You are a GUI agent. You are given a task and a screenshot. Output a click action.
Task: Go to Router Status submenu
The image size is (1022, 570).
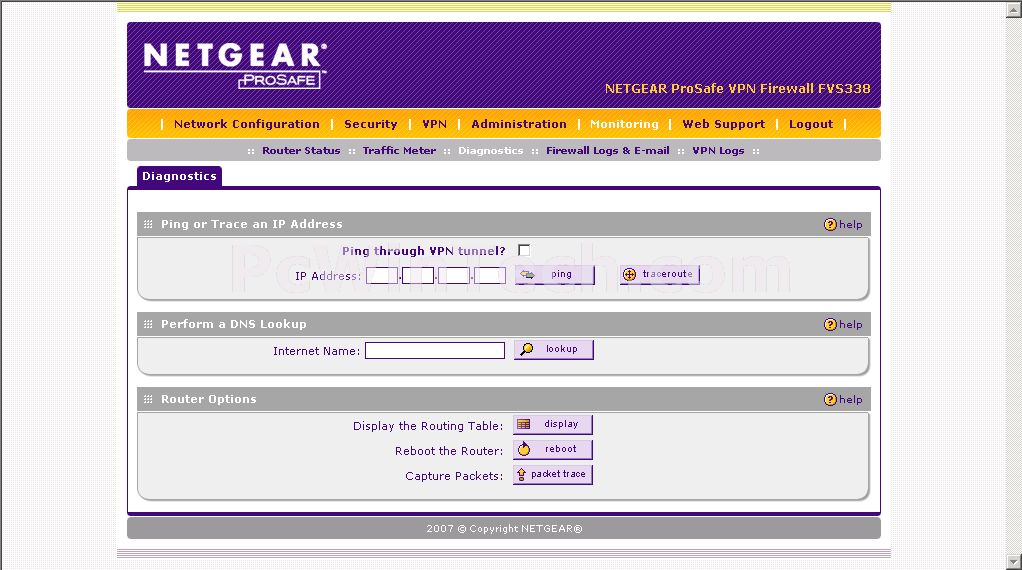coord(301,150)
